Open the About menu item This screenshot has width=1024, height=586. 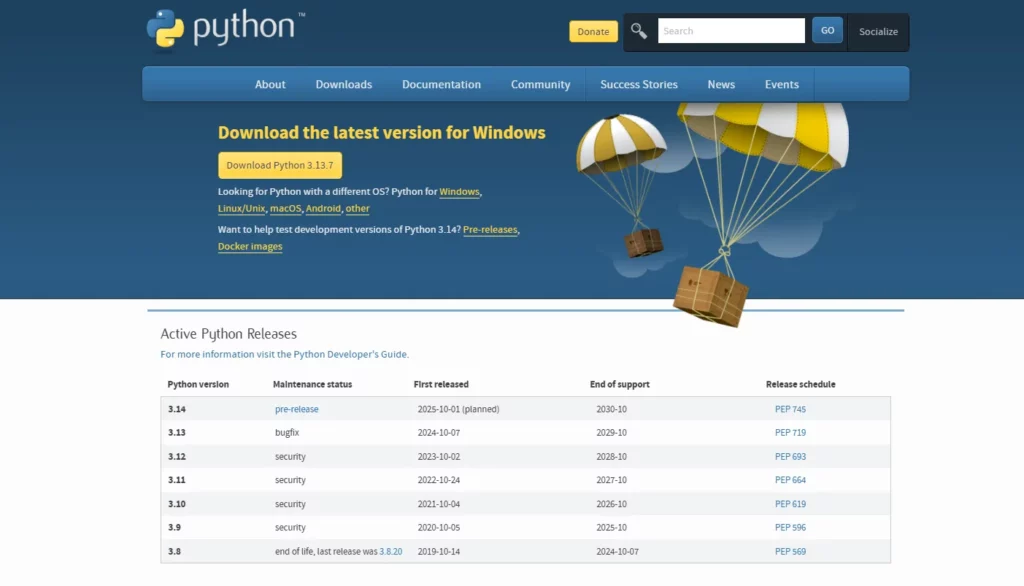270,84
